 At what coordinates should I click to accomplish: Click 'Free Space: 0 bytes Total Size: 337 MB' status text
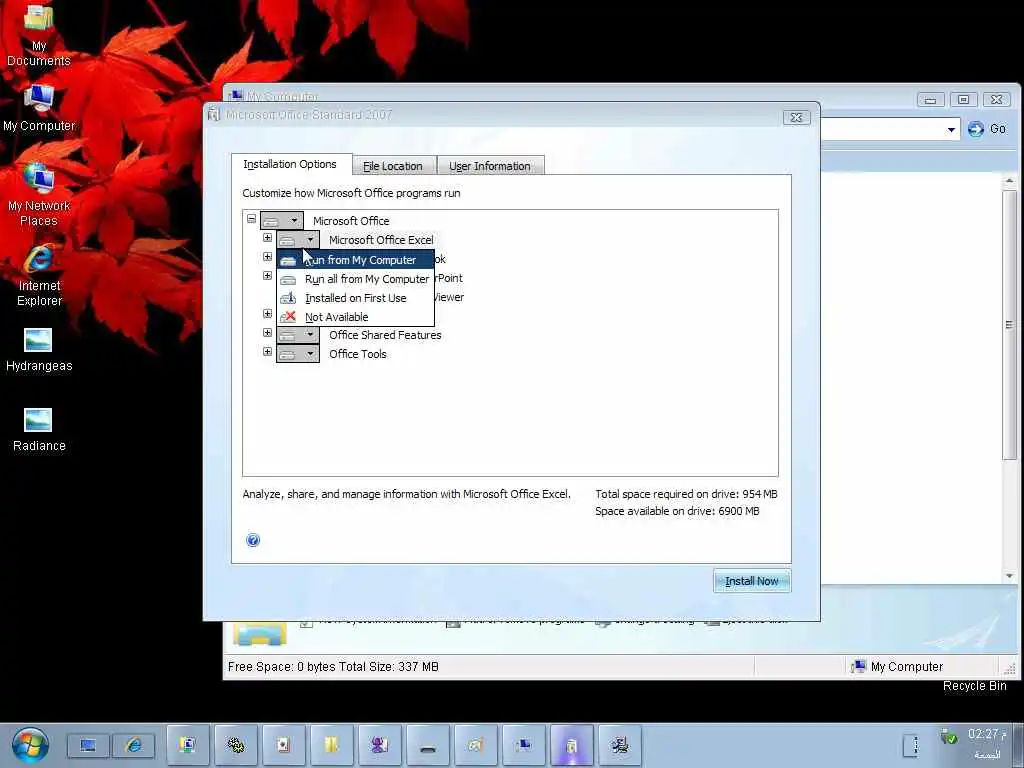coord(333,667)
